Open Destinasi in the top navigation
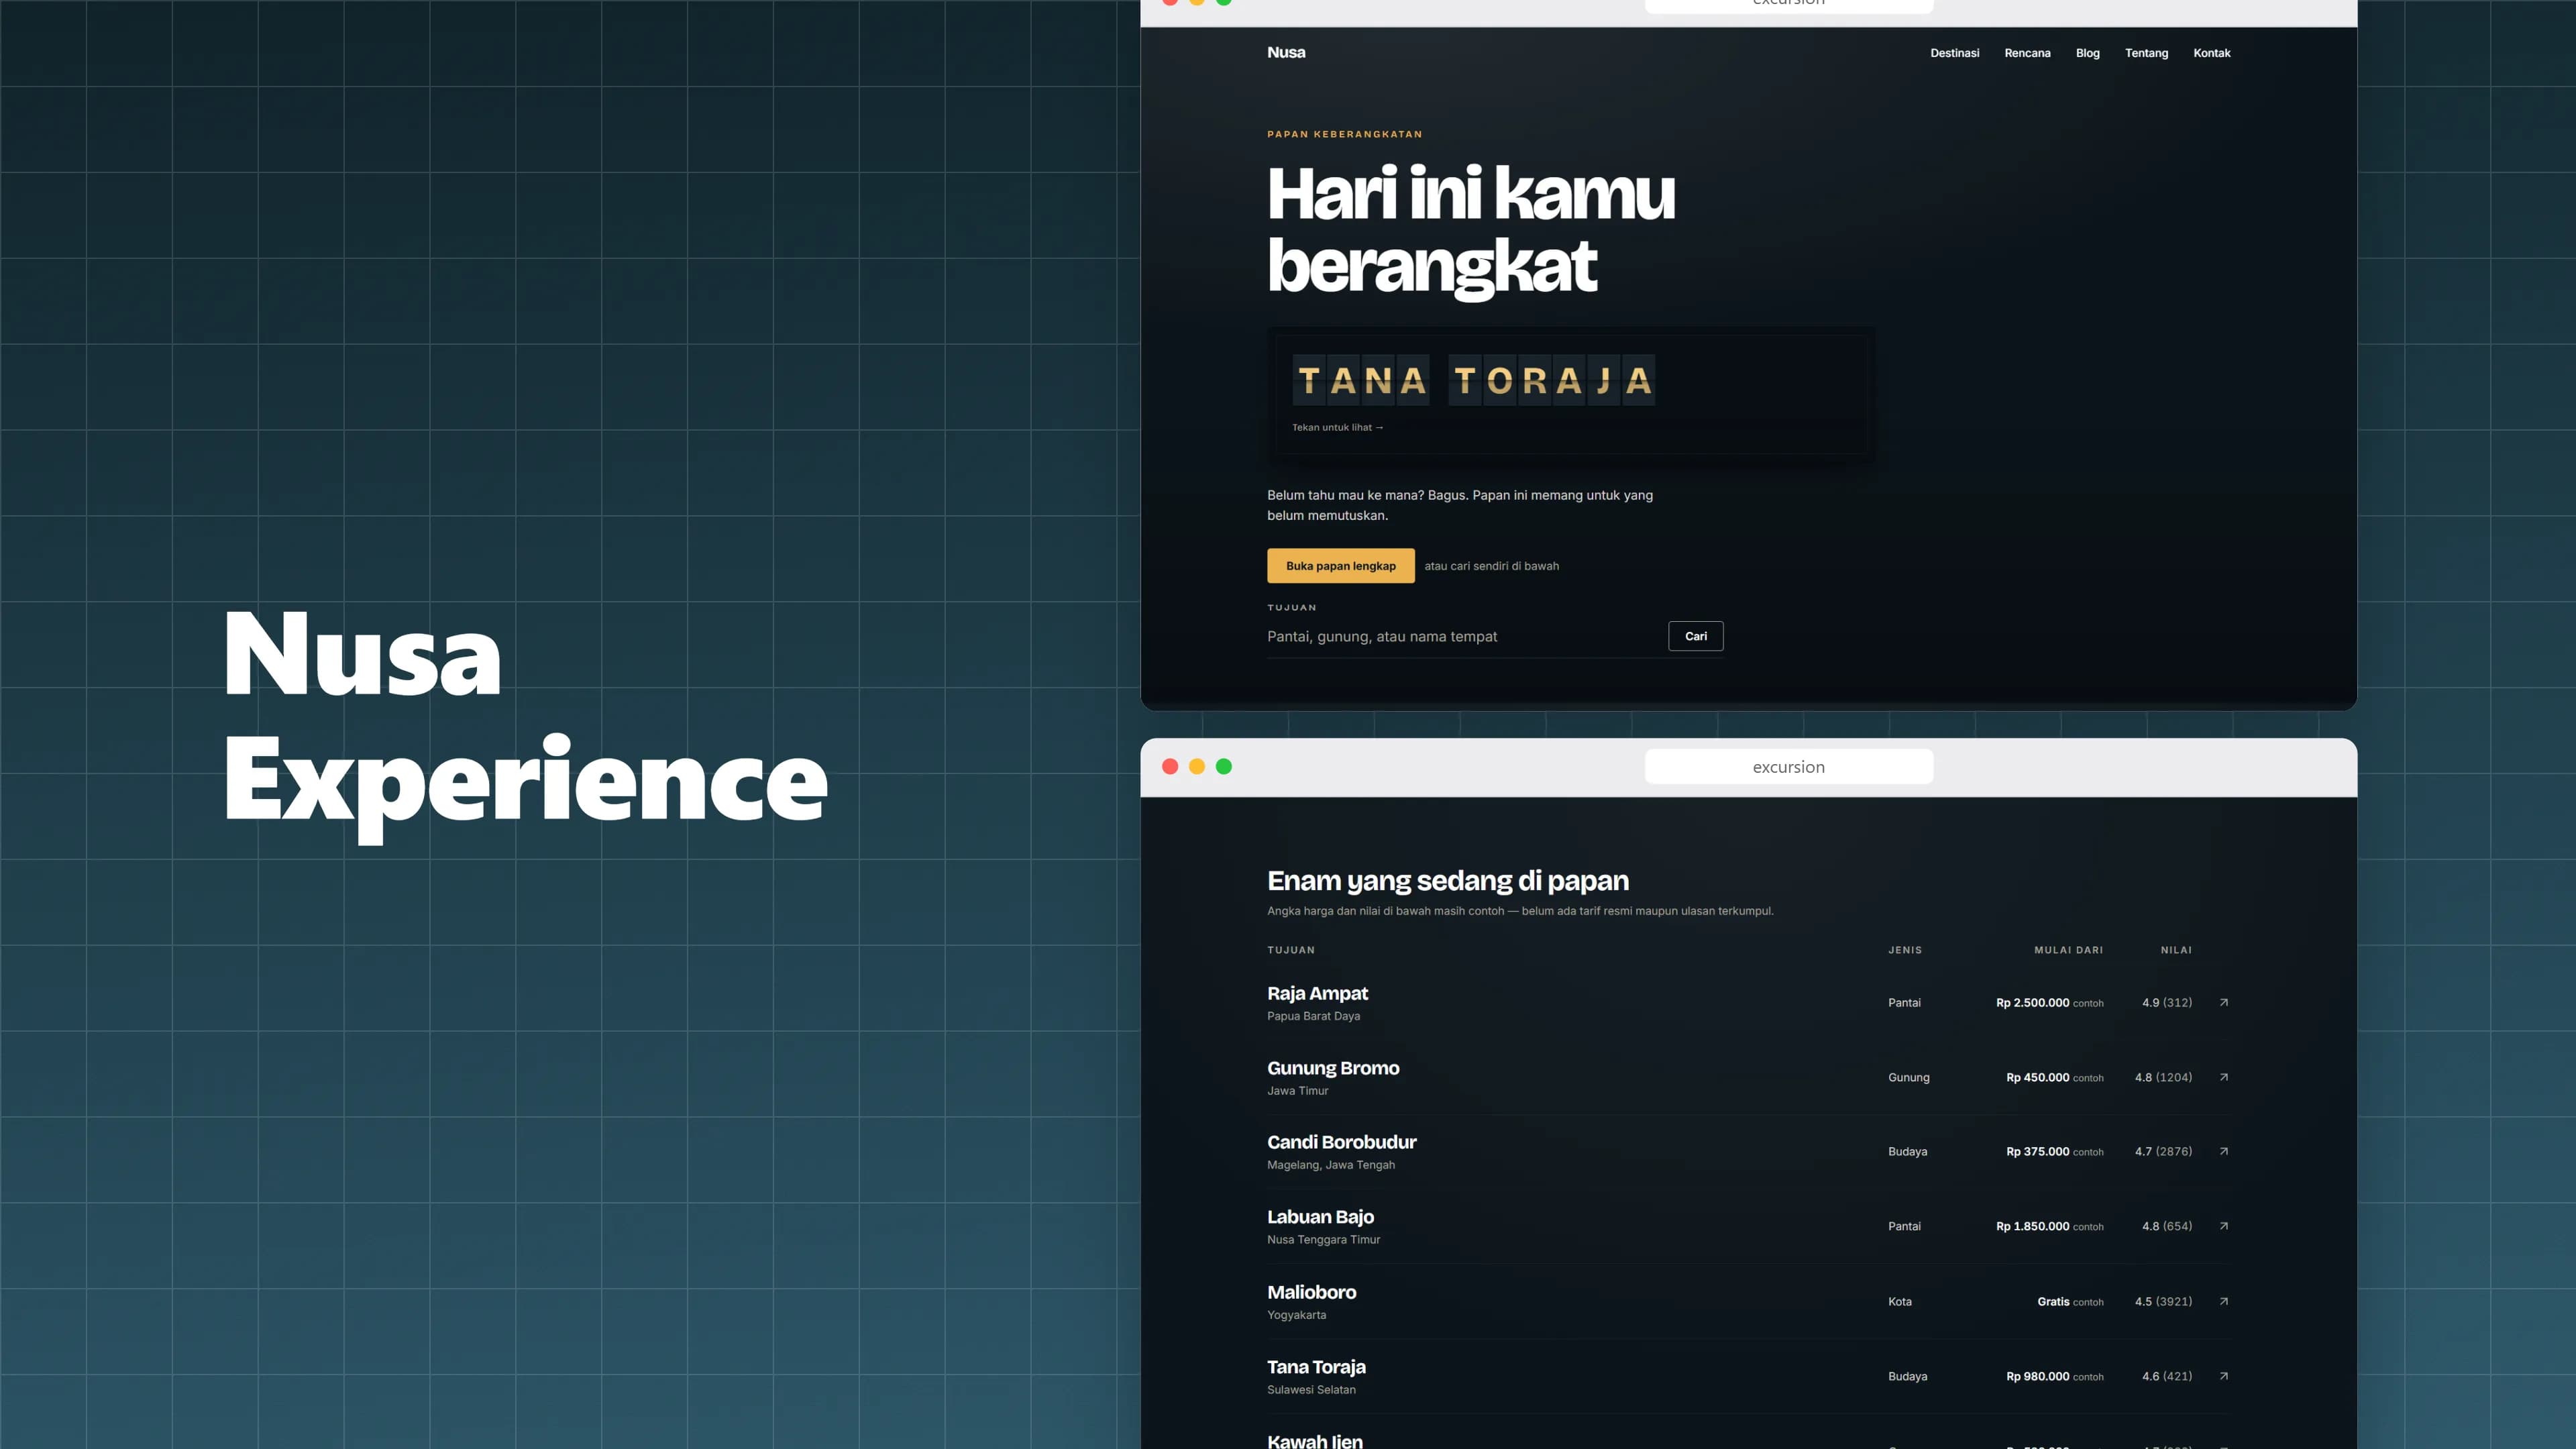Image resolution: width=2576 pixels, height=1449 pixels. (1954, 53)
